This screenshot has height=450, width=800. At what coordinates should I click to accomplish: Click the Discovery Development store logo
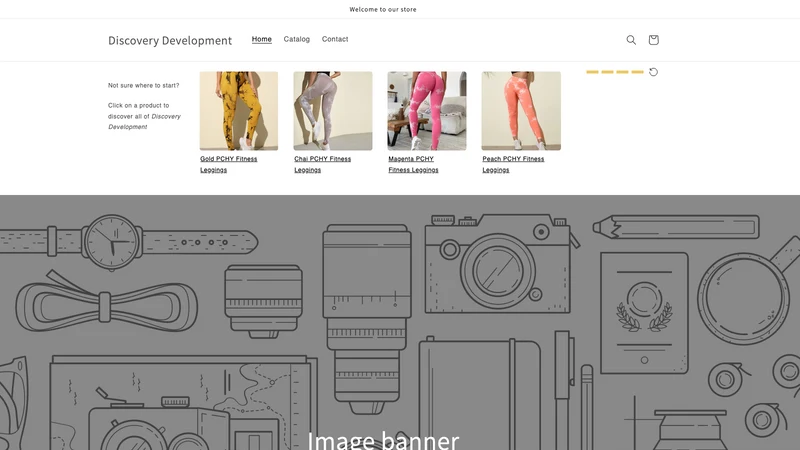click(170, 40)
